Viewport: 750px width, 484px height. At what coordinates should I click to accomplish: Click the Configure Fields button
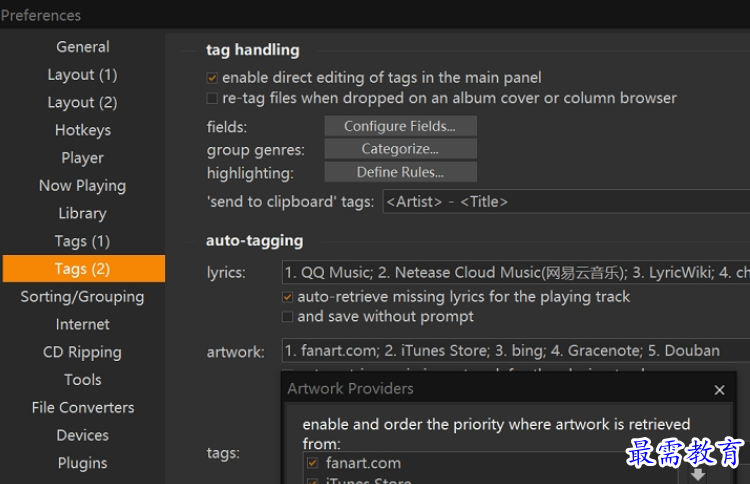pyautogui.click(x=400, y=126)
